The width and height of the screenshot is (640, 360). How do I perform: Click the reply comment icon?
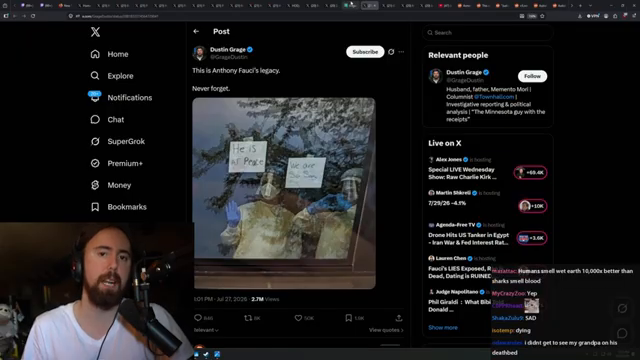198,318
